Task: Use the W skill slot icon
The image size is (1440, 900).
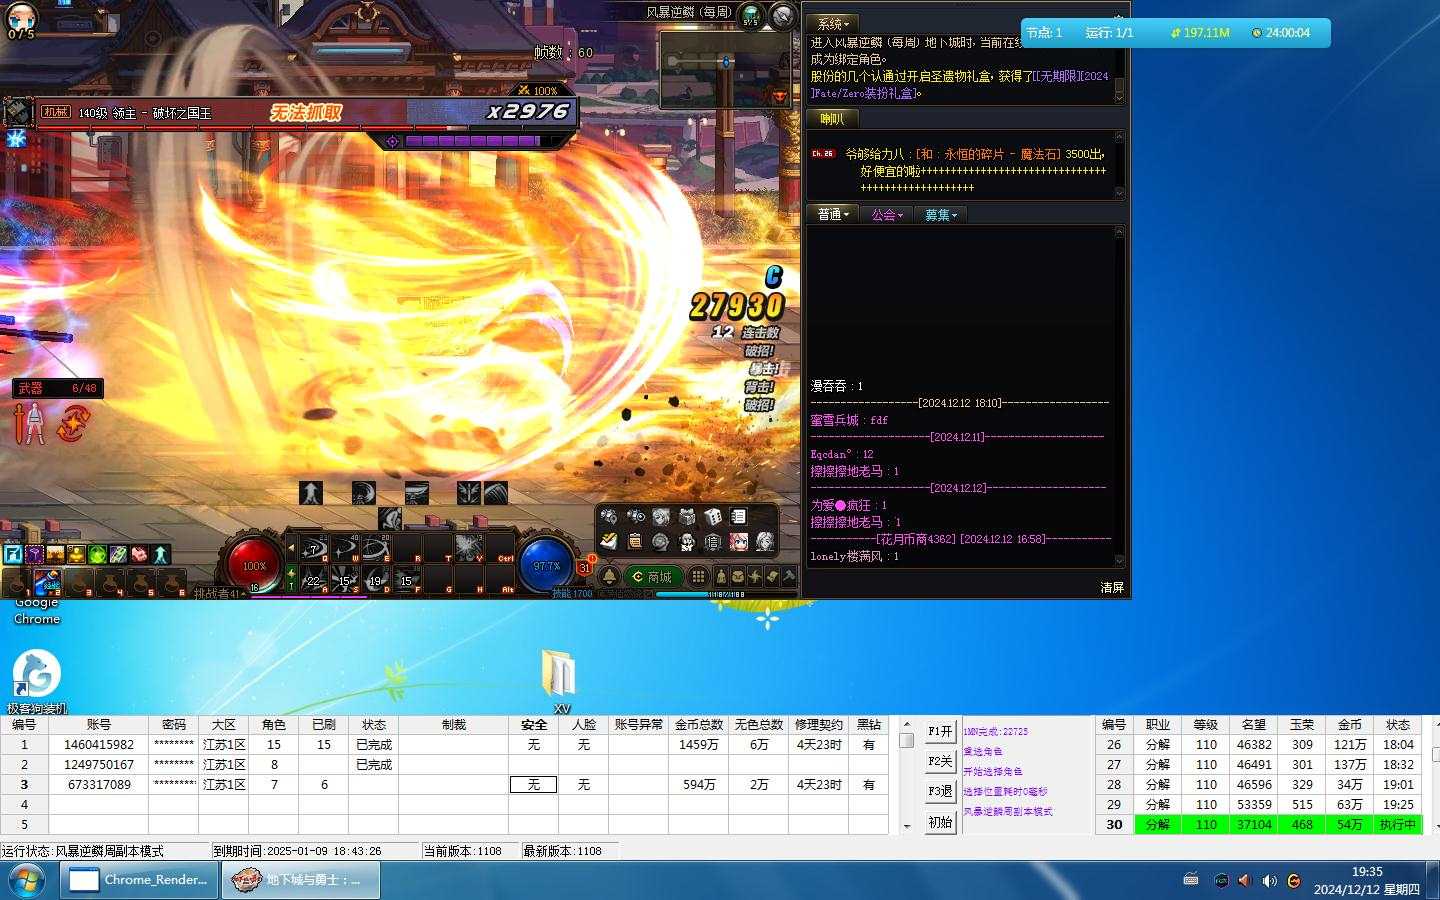Action: 344,549
